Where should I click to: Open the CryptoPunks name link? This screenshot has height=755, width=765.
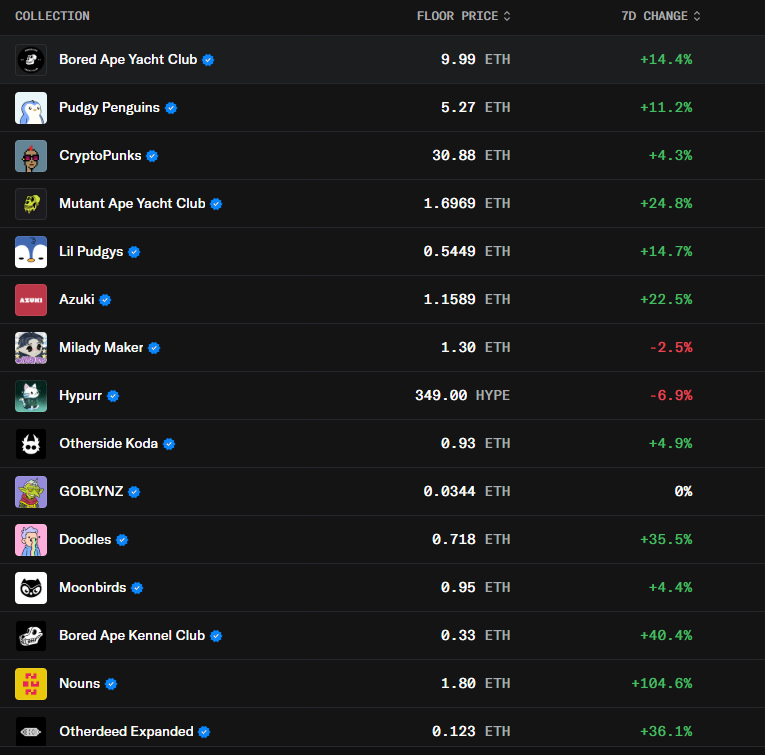pyautogui.click(x=100, y=156)
